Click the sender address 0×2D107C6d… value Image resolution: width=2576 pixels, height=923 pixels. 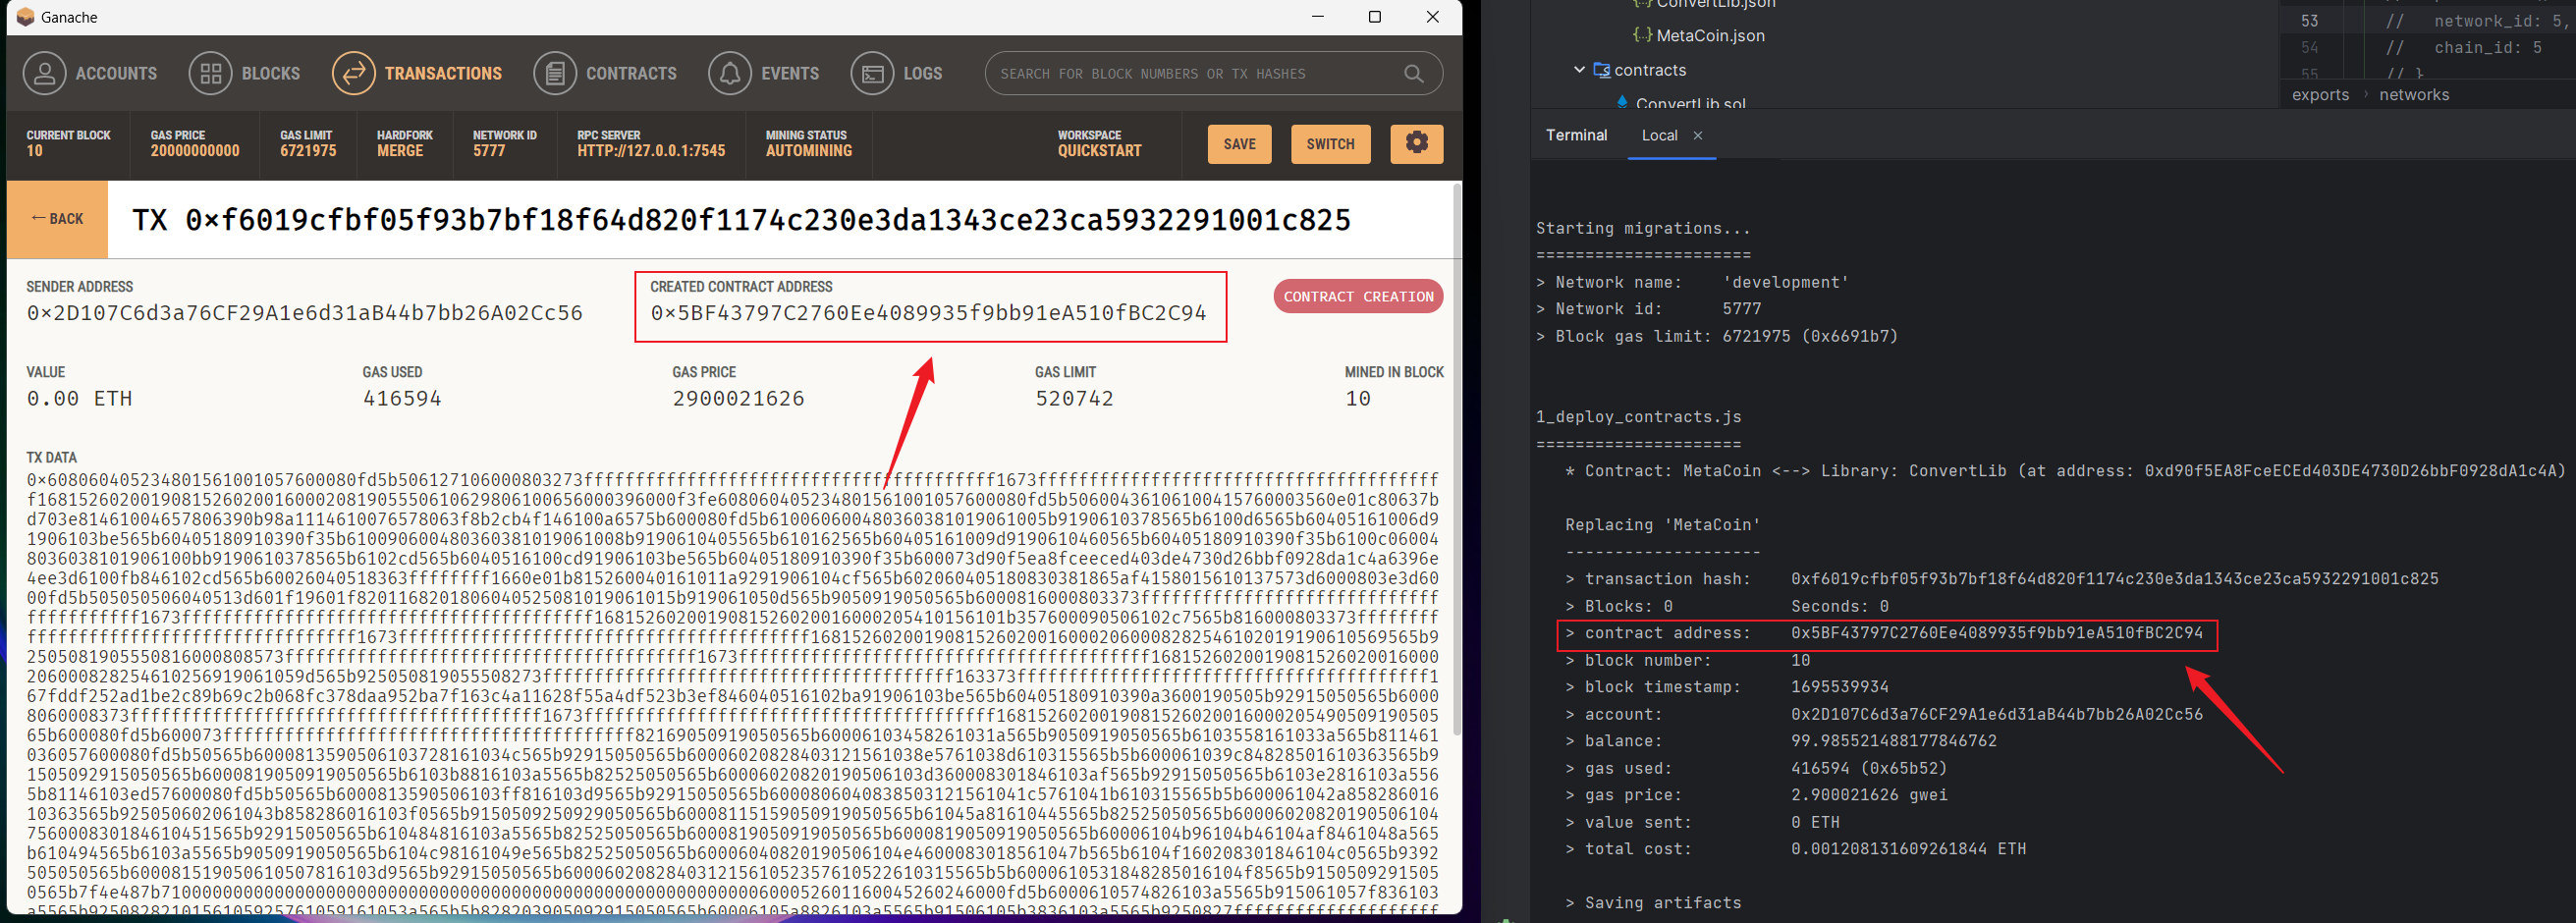point(304,313)
